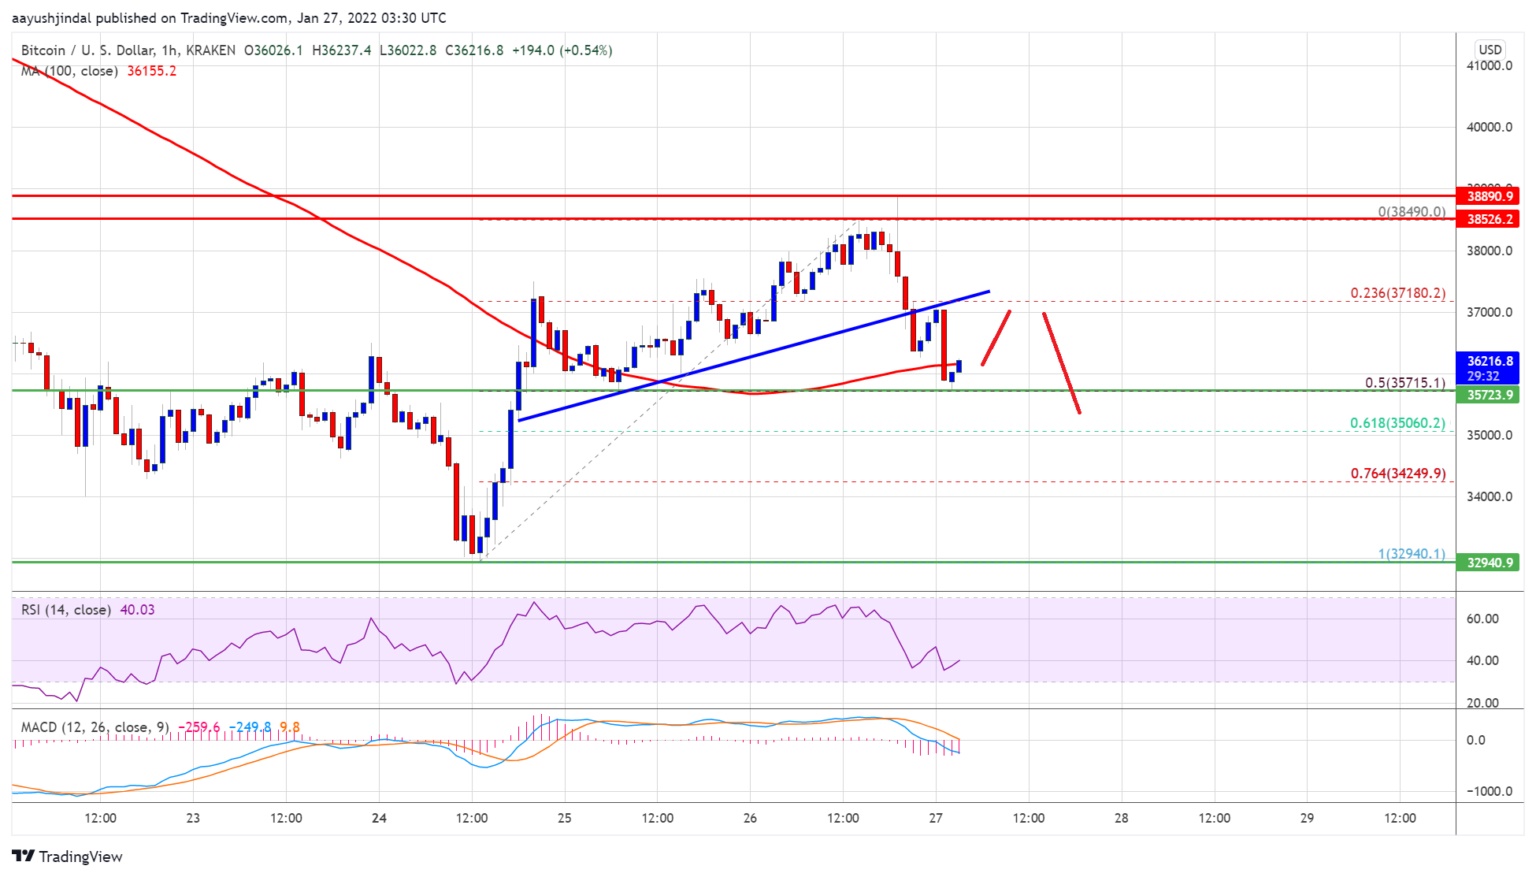Select the 0(38490.0) Fibonacci top label
The image size is (1536, 877).
[1412, 212]
